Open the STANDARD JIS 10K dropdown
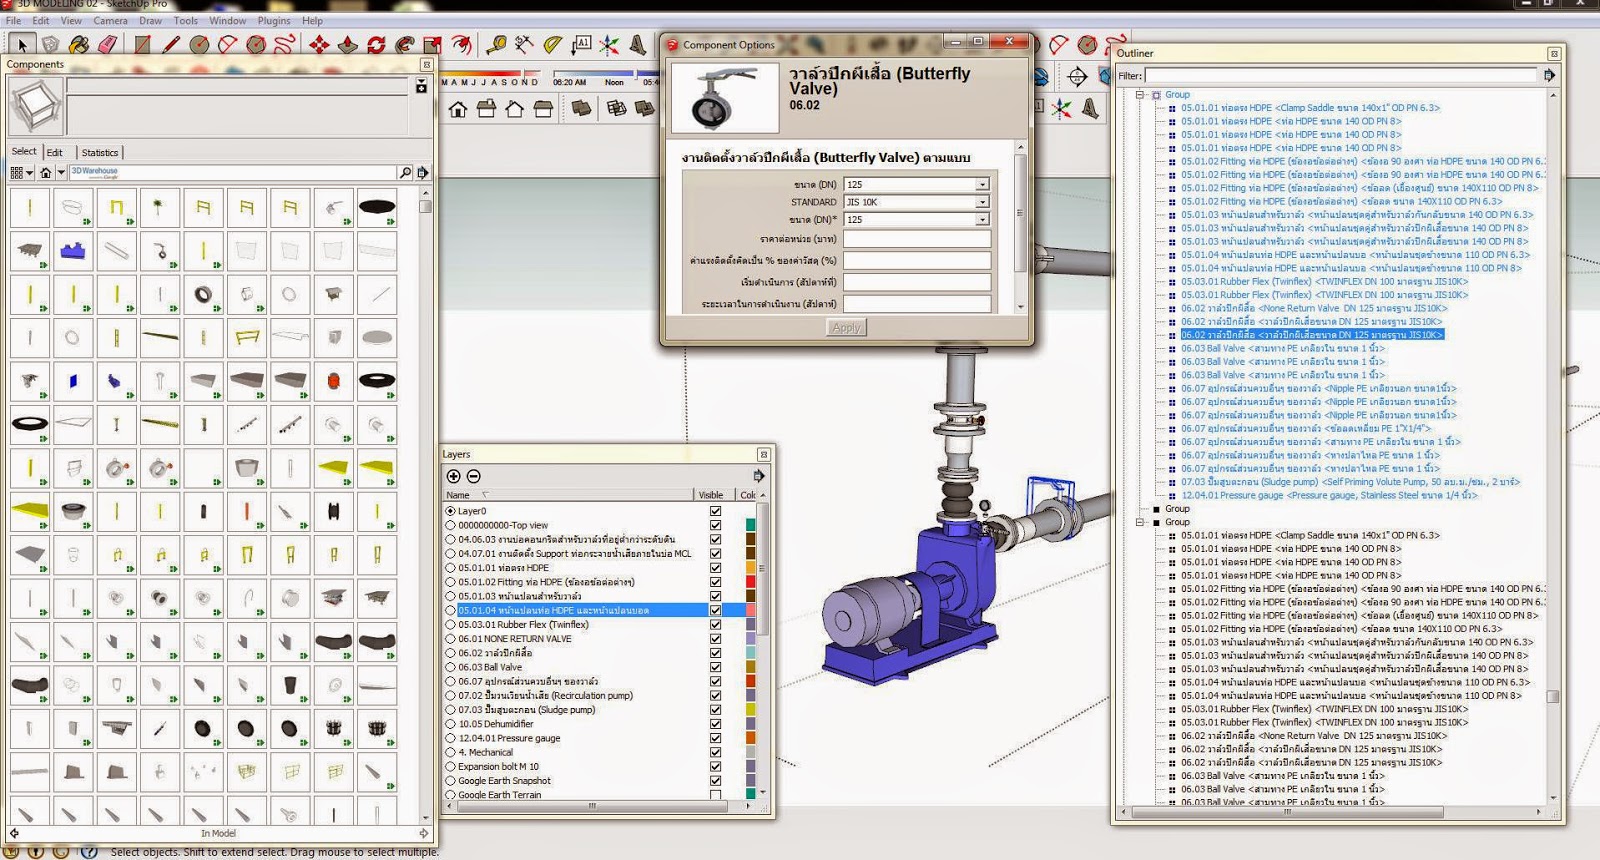This screenshot has height=860, width=1600. 982,202
